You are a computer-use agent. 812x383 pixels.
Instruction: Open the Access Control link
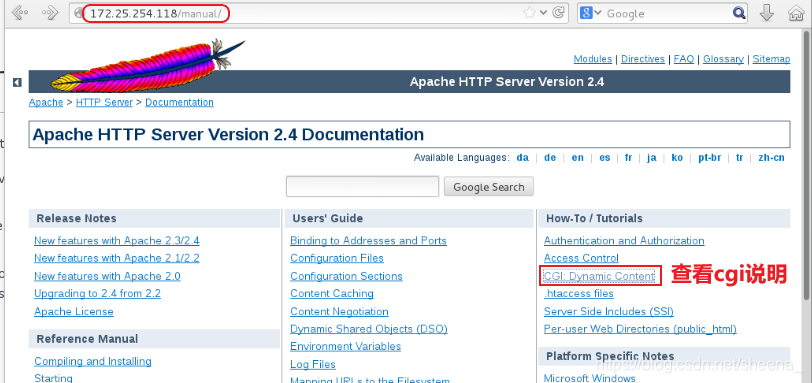pos(581,258)
